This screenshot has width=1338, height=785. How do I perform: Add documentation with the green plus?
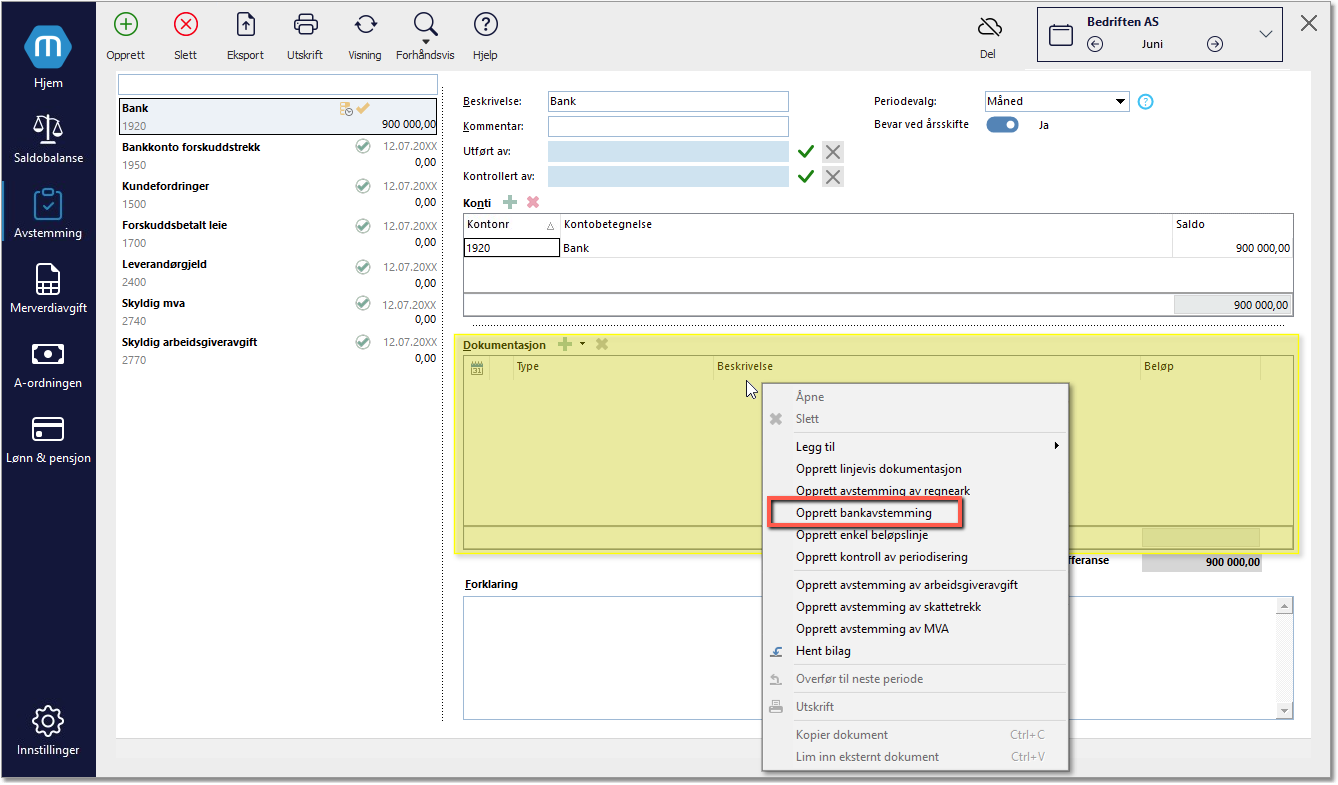tap(565, 344)
